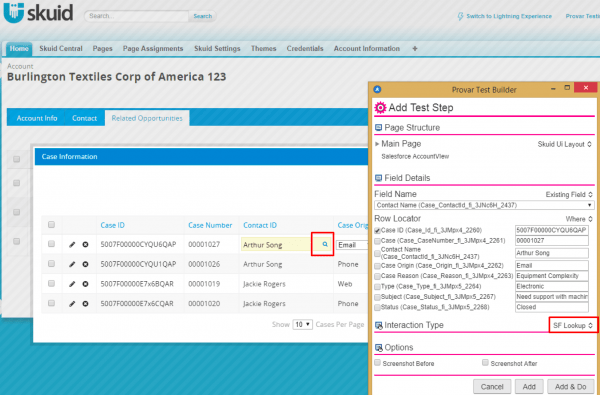
Task: Open the Credentials tab
Action: 305,49
